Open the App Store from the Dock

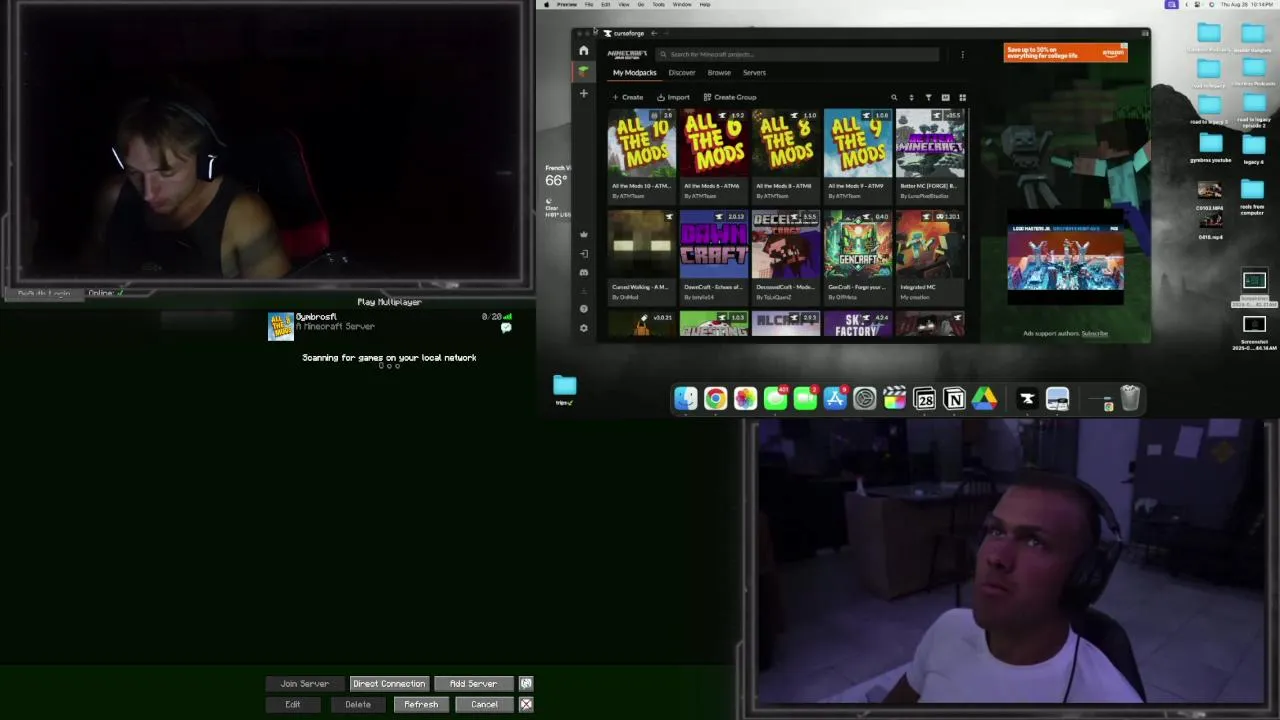pyautogui.click(x=835, y=399)
